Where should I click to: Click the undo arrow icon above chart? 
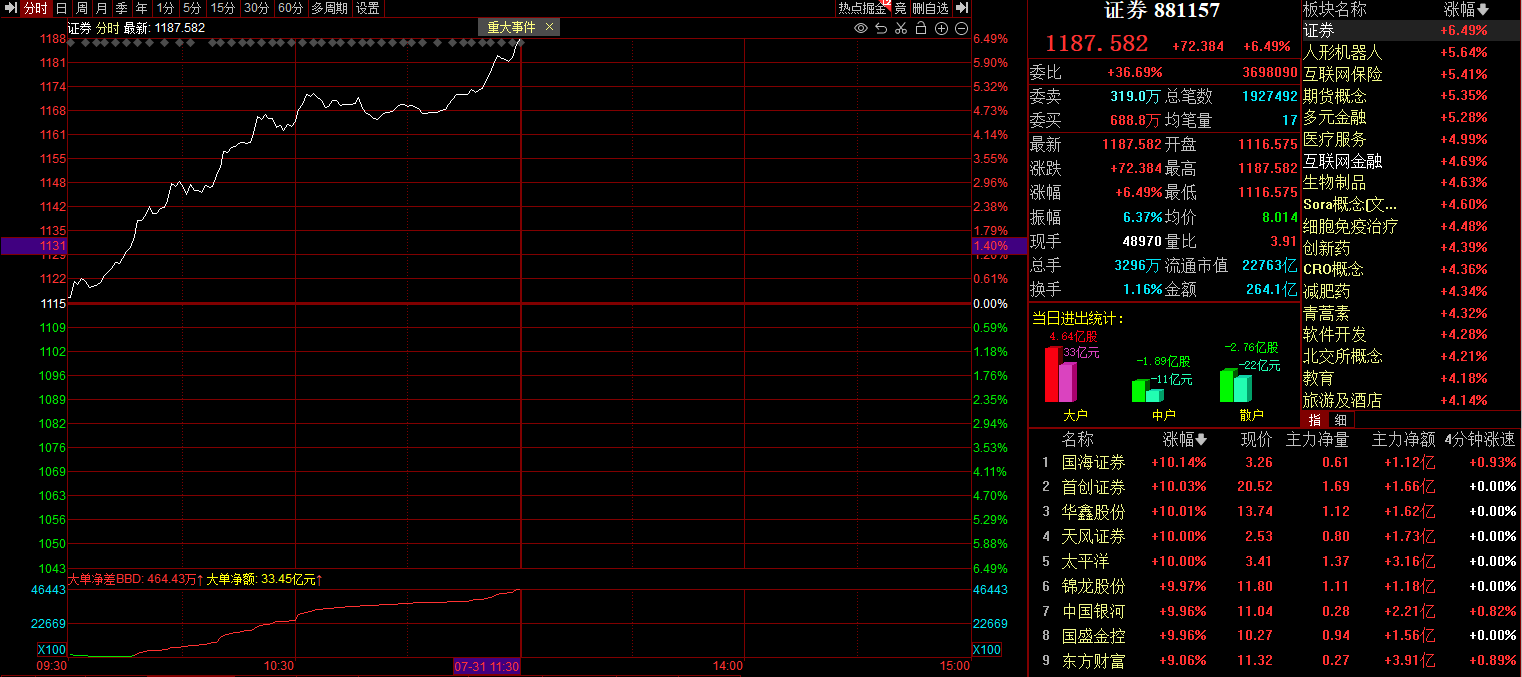tap(881, 28)
